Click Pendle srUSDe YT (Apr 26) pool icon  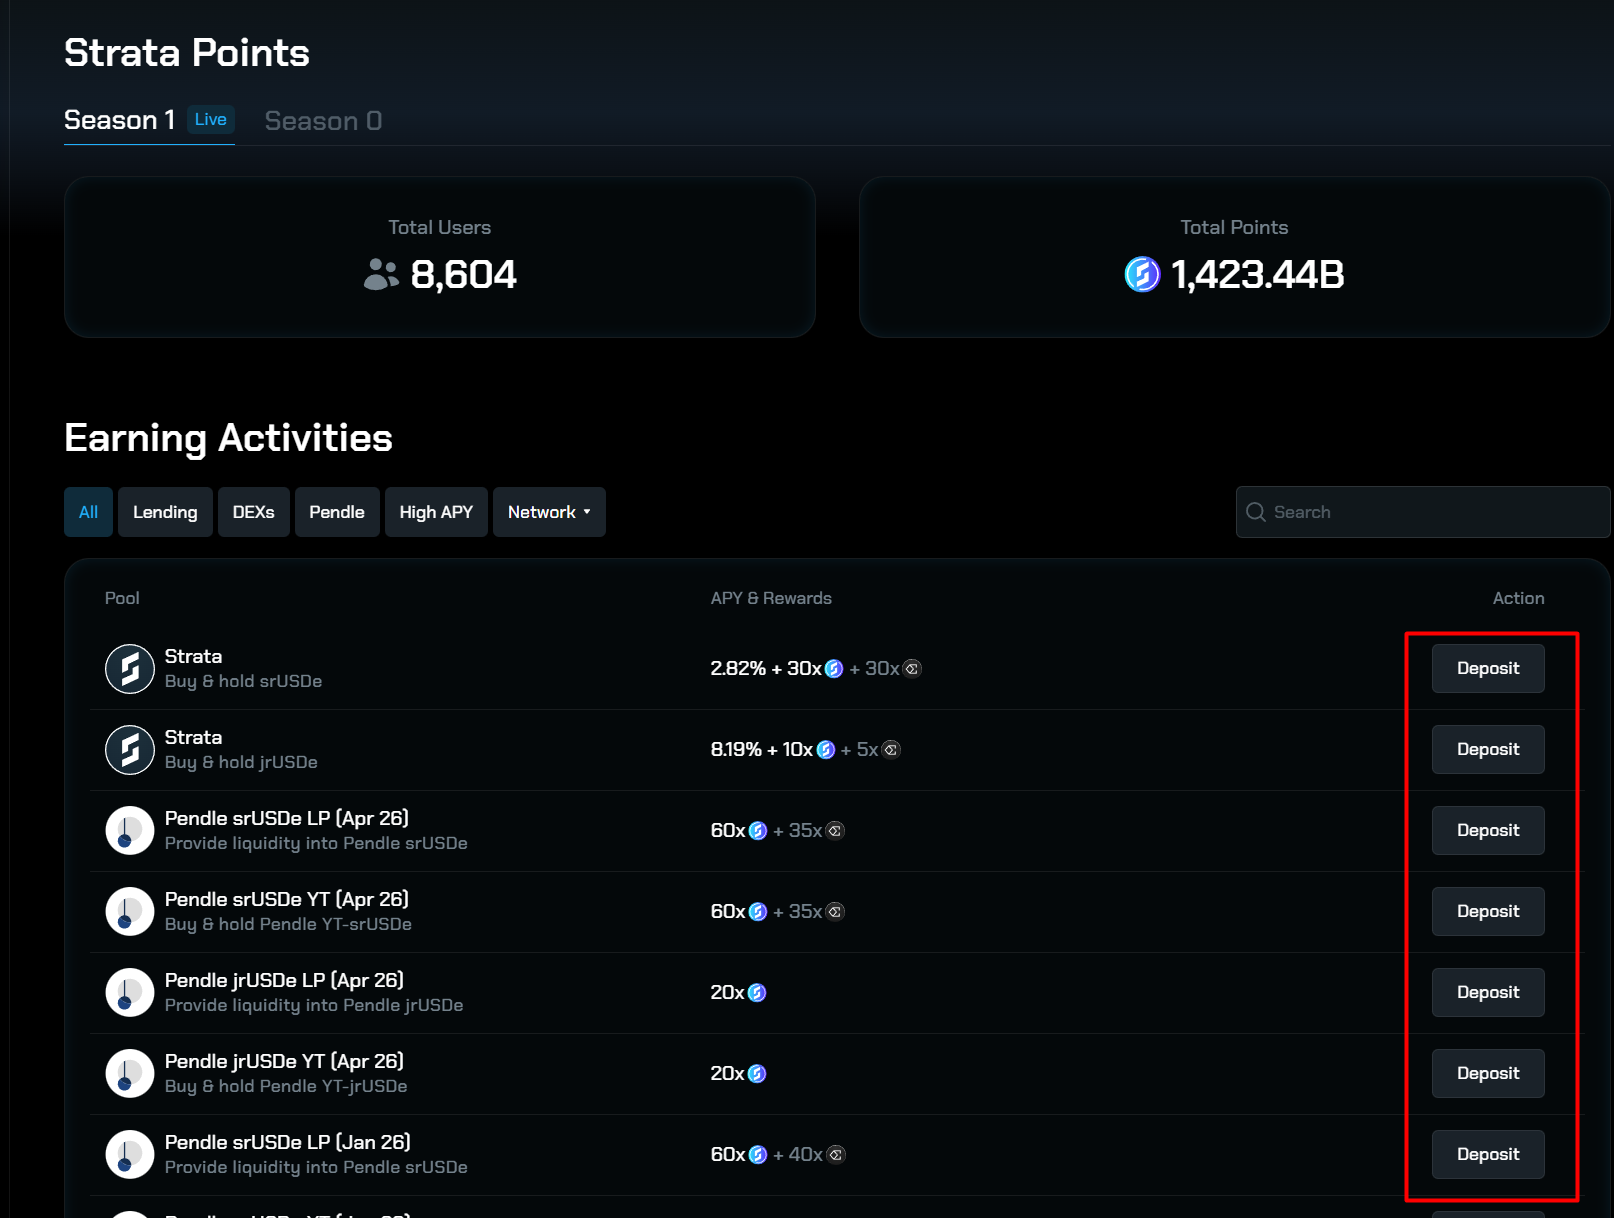coord(130,912)
